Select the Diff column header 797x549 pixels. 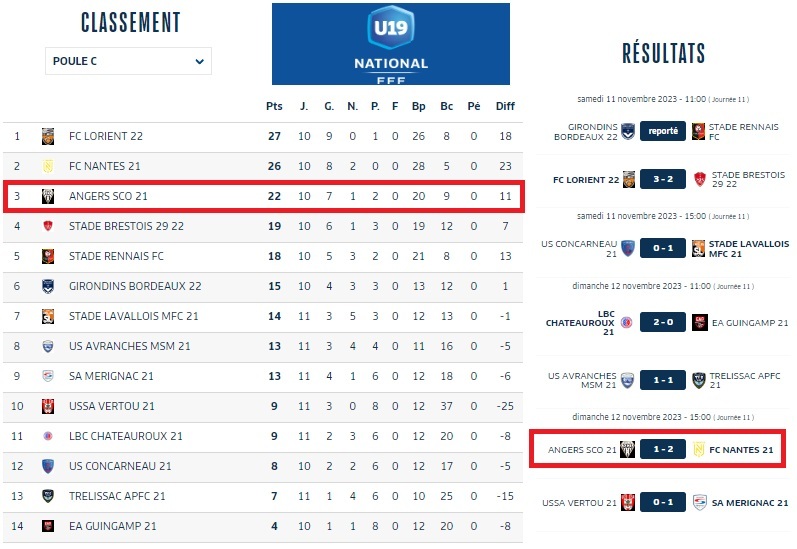[505, 106]
